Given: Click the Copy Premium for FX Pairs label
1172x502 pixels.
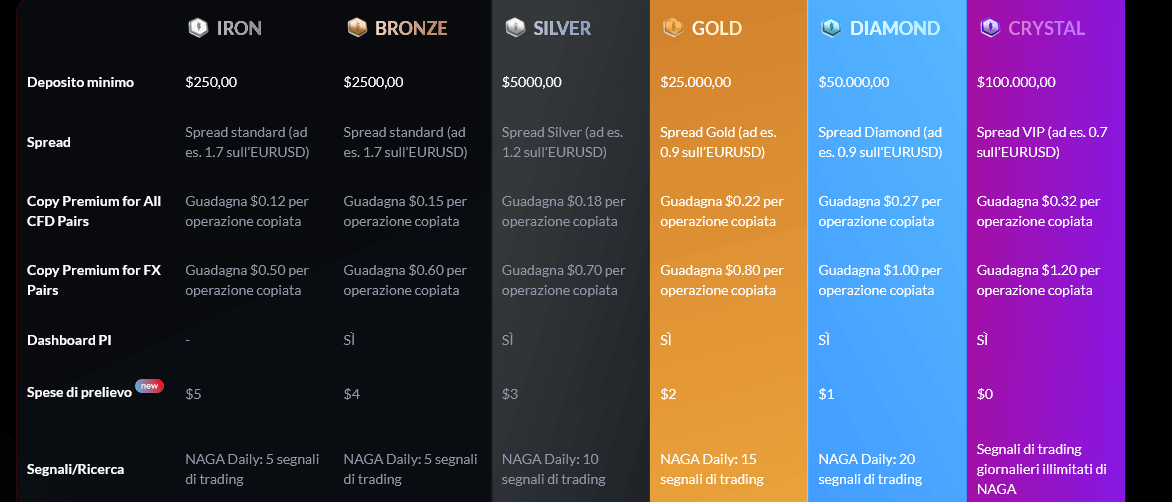Looking at the screenshot, I should click(94, 280).
